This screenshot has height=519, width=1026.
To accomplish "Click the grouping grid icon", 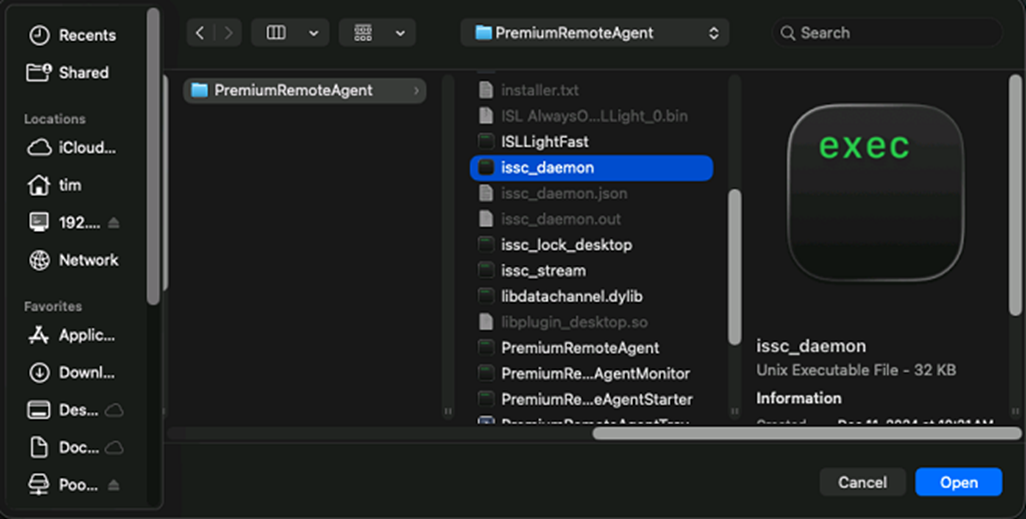I will point(363,33).
